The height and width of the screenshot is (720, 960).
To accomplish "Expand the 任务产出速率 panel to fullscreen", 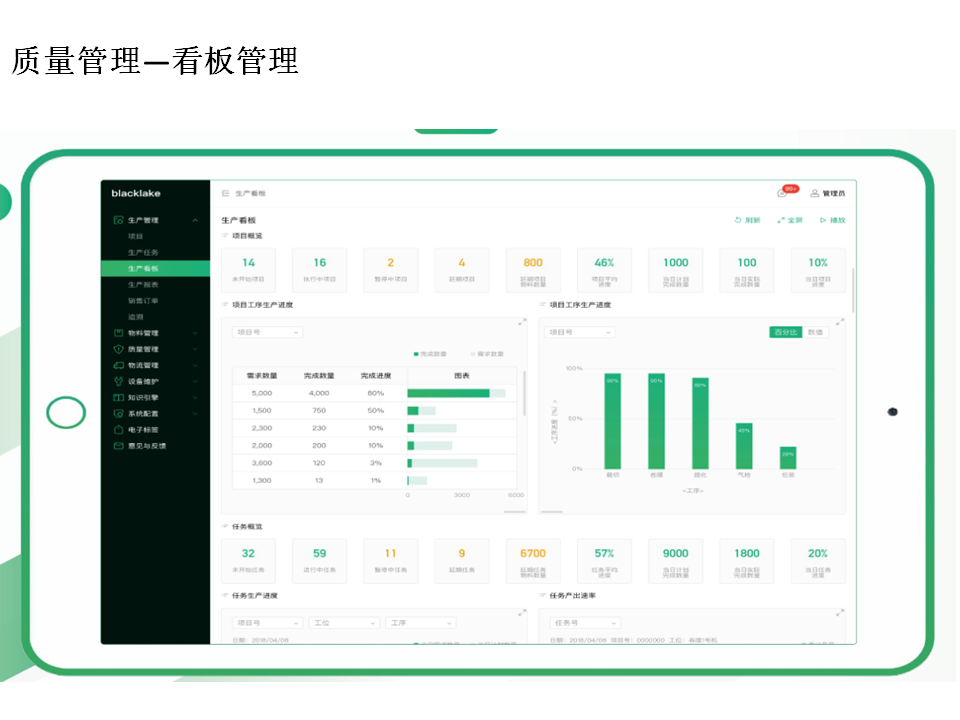I will point(840,612).
